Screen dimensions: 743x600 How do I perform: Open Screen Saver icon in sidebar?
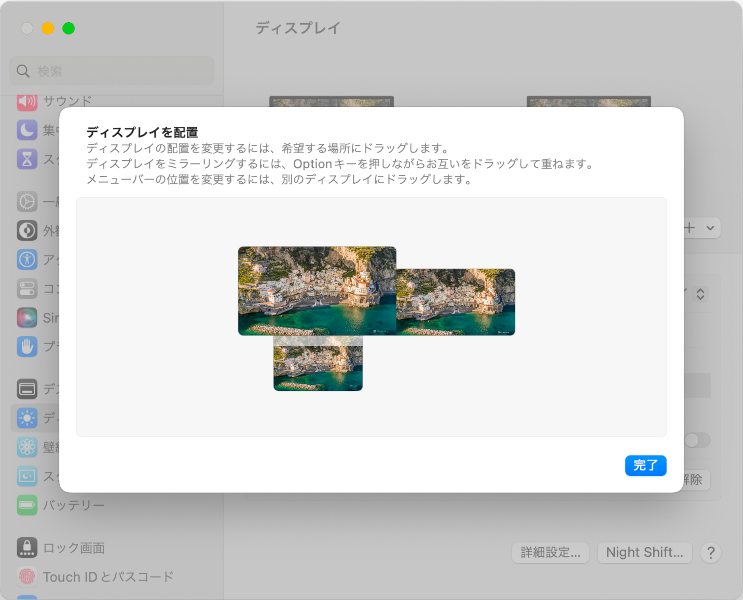[x=27, y=476]
